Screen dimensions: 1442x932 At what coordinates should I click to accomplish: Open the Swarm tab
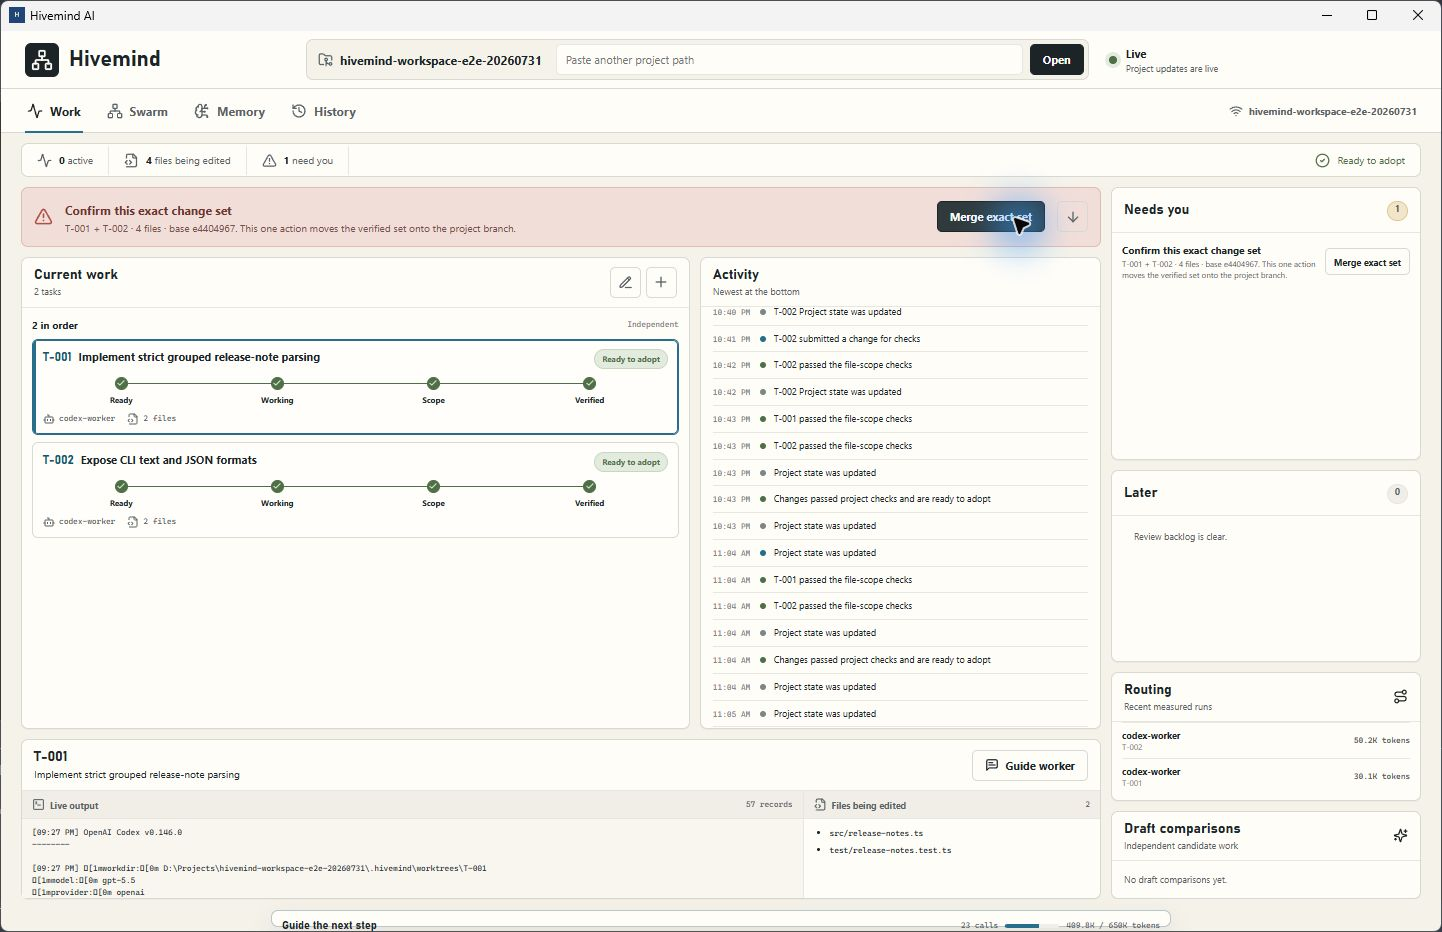138,112
